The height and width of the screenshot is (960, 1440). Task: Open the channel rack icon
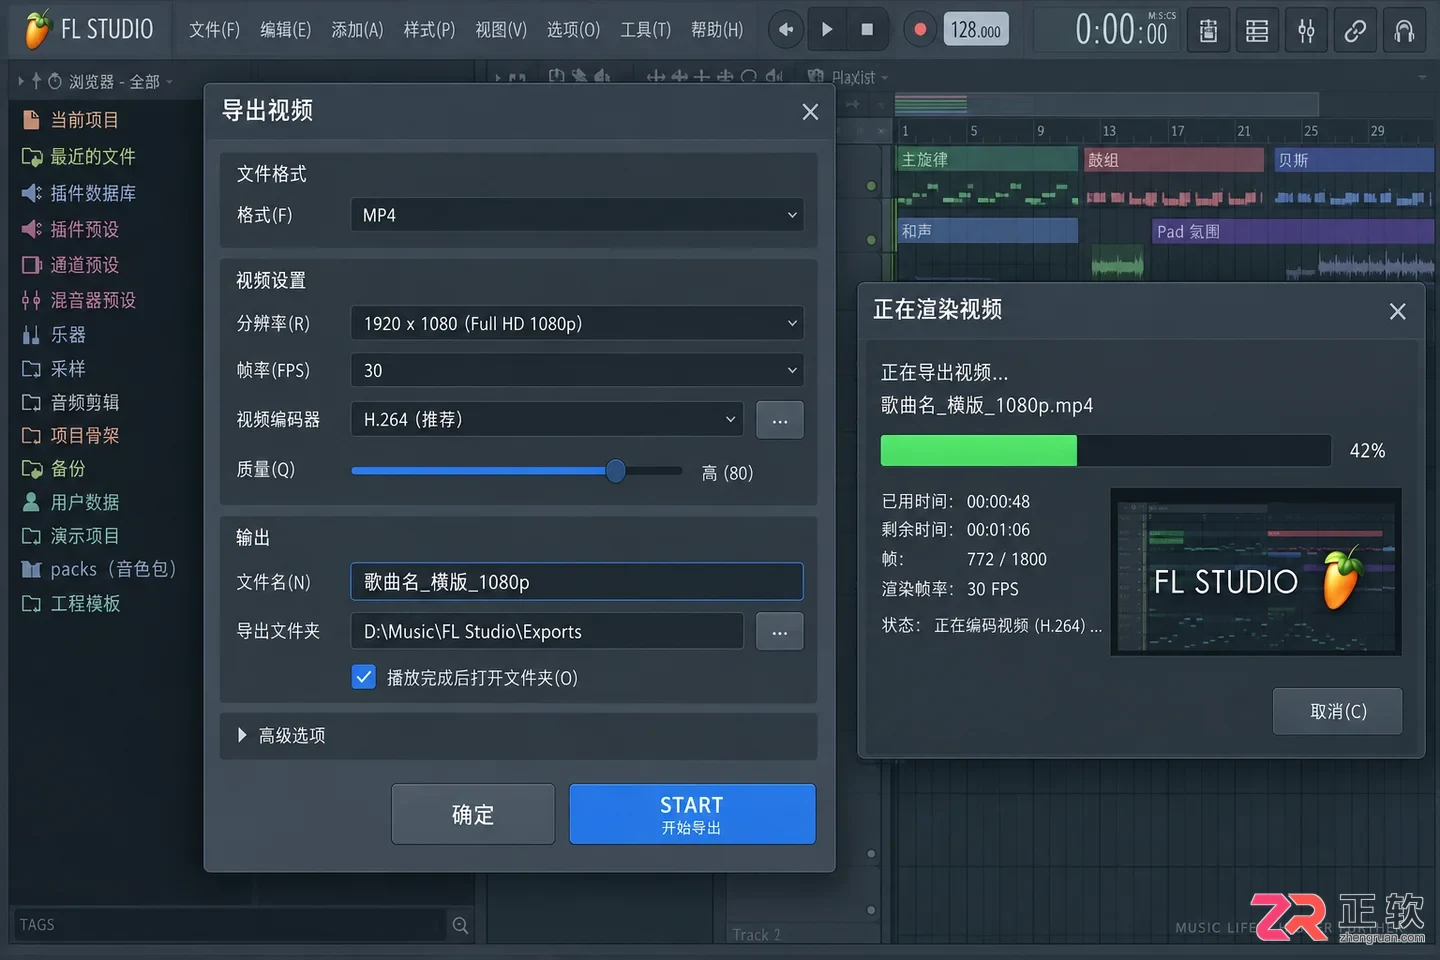pyautogui.click(x=1257, y=31)
